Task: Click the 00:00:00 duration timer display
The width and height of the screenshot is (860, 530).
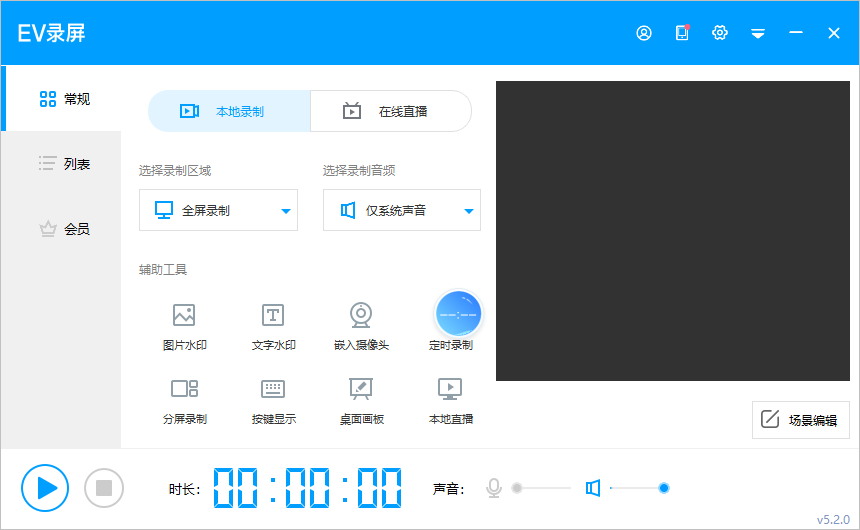Action: coord(307,488)
